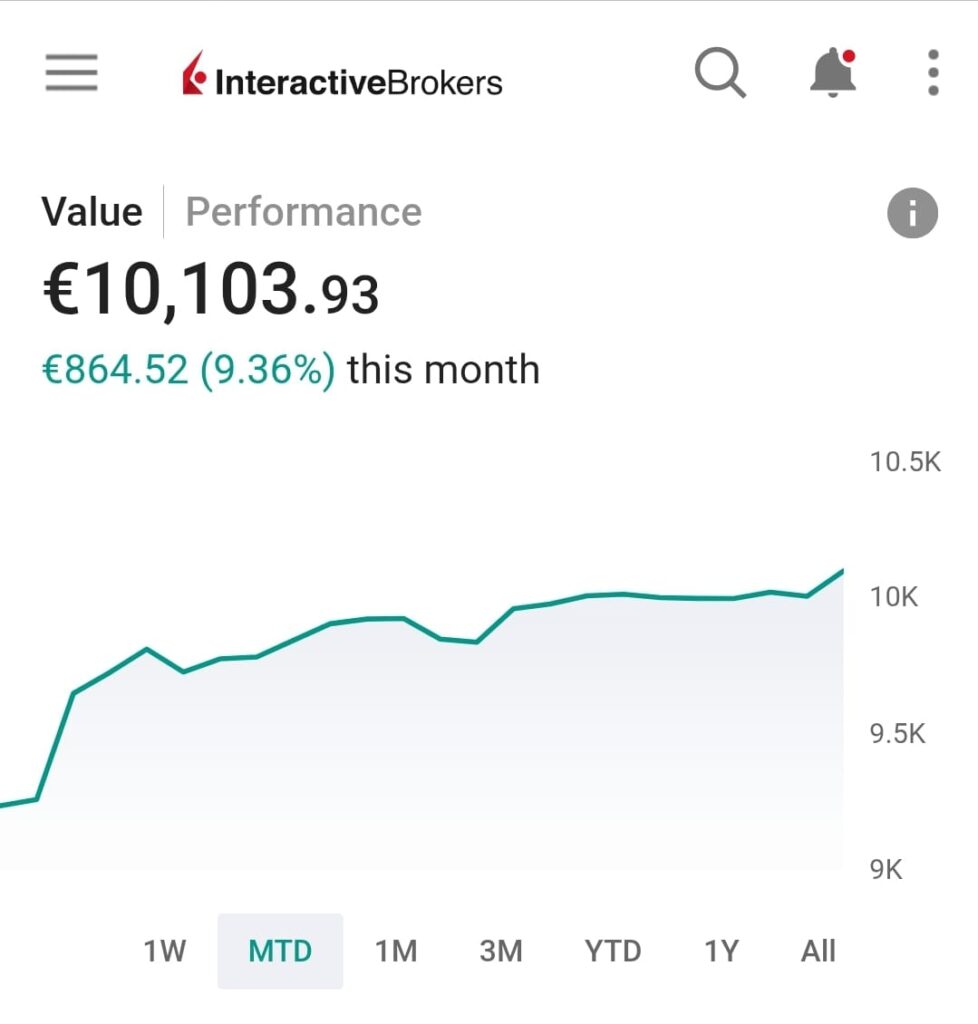The image size is (978, 1024).
Task: Tap the €10,103.93 account value
Action: pos(210,292)
